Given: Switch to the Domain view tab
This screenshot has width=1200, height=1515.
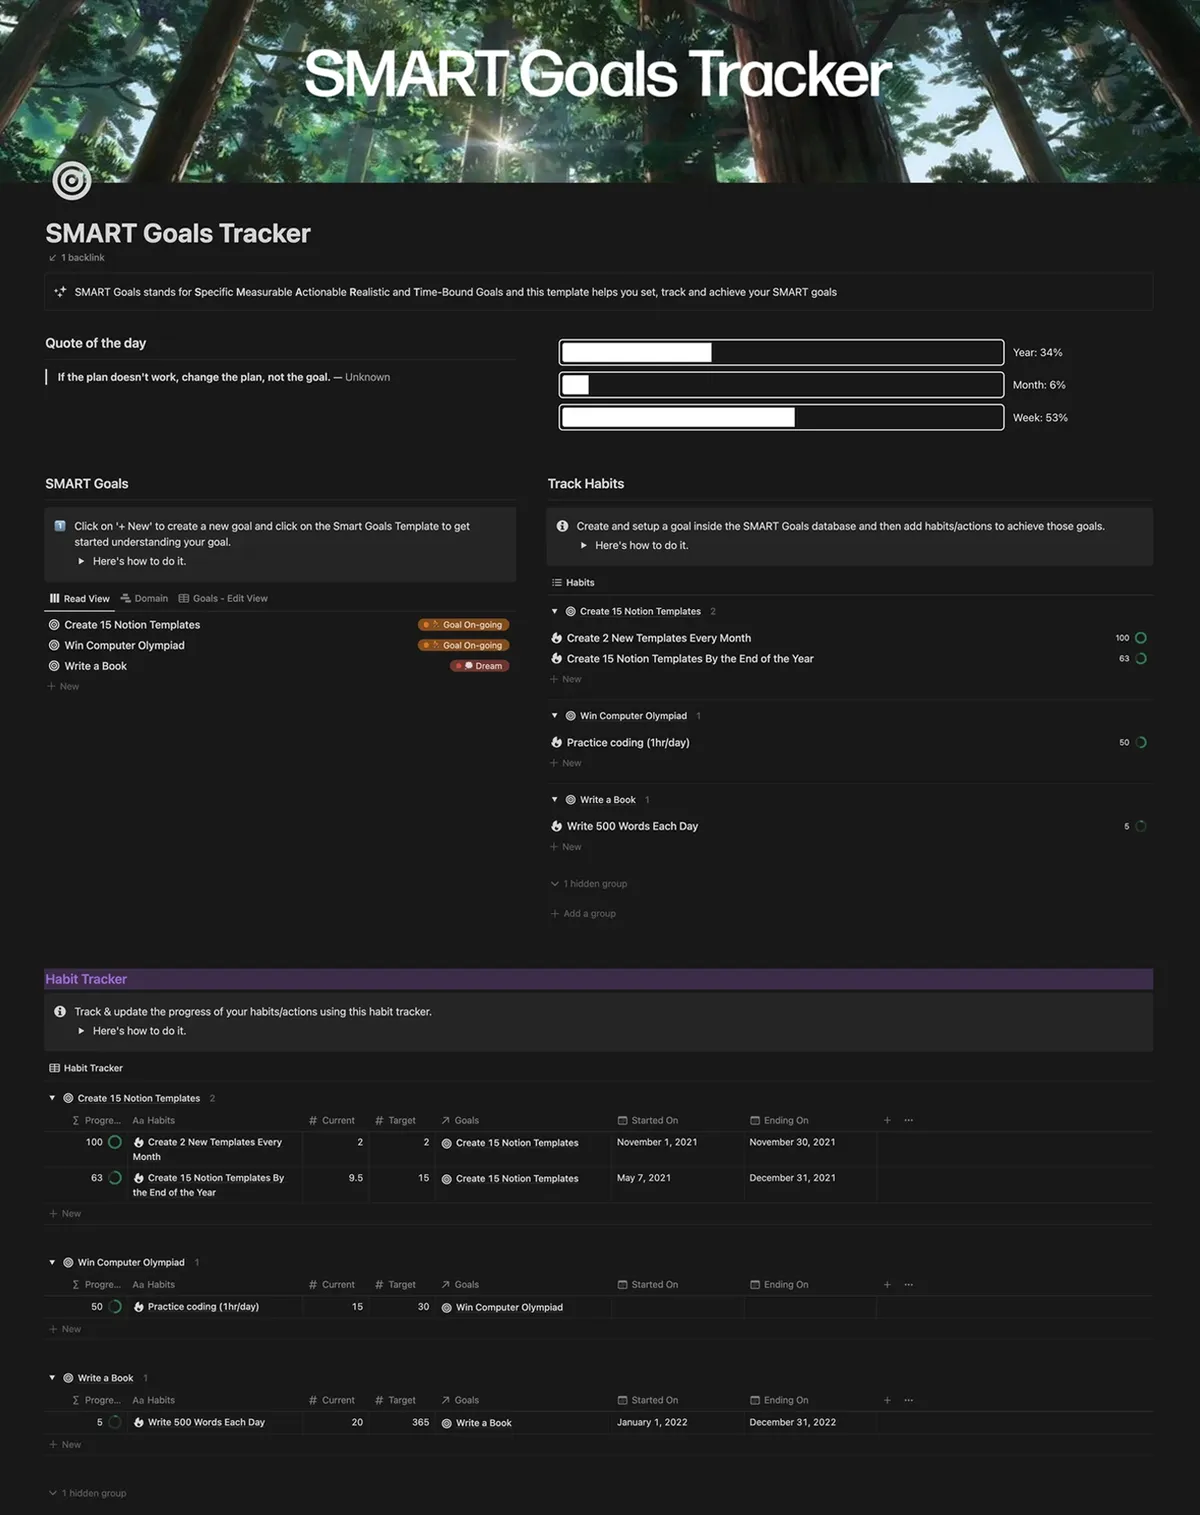Looking at the screenshot, I should (144, 599).
